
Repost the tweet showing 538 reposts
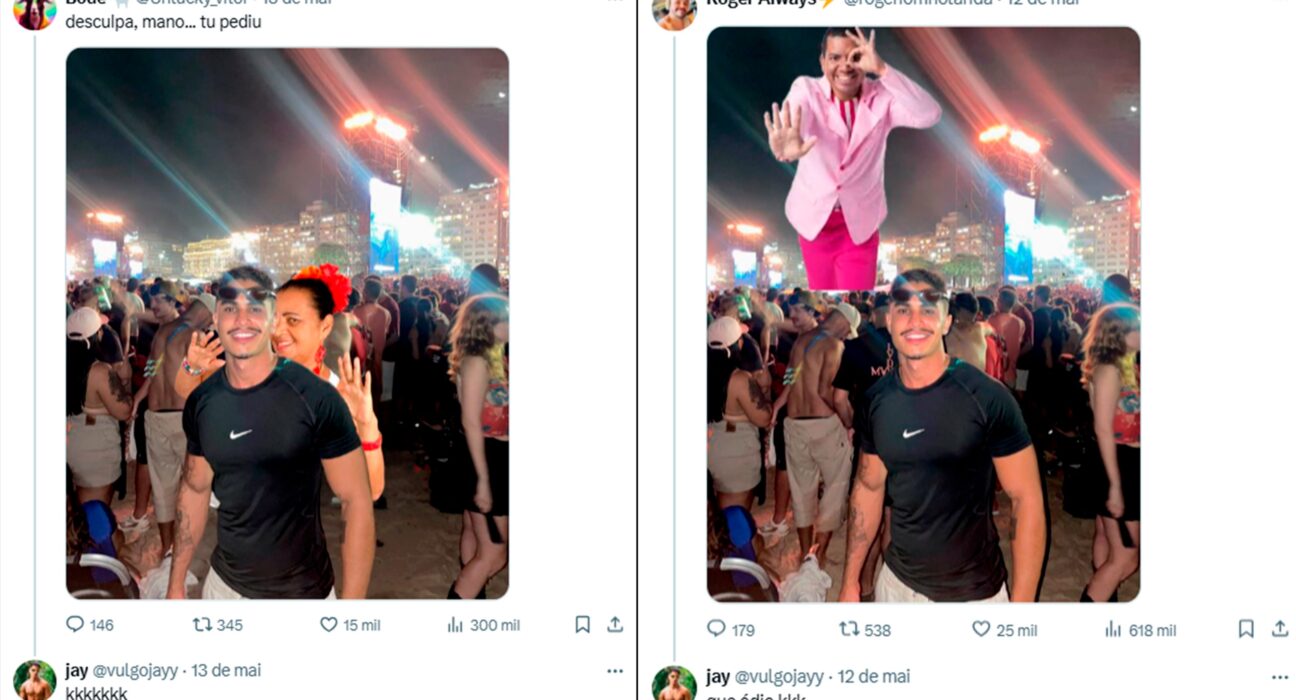(x=850, y=629)
